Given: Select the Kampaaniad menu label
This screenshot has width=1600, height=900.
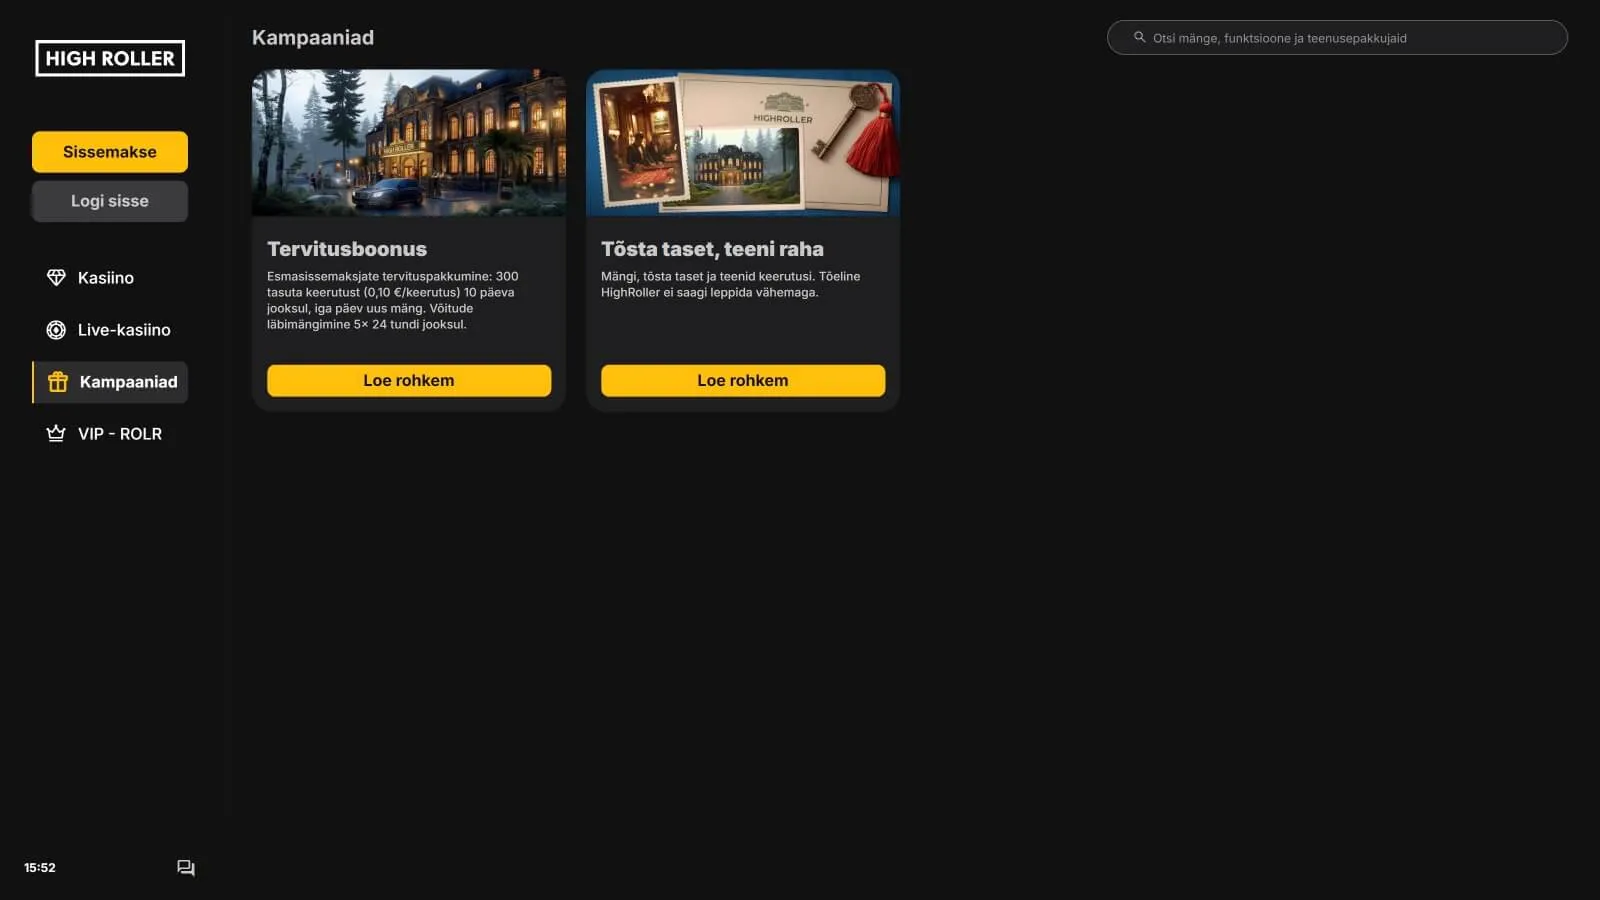Looking at the screenshot, I should click(128, 382).
